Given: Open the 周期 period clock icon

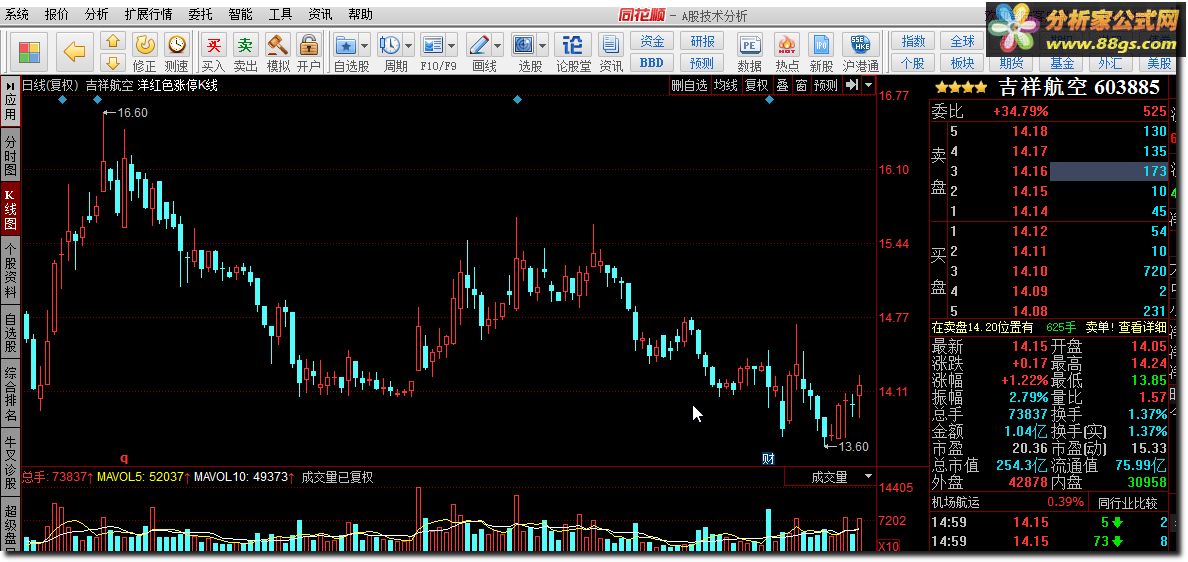Looking at the screenshot, I should tap(389, 44).
